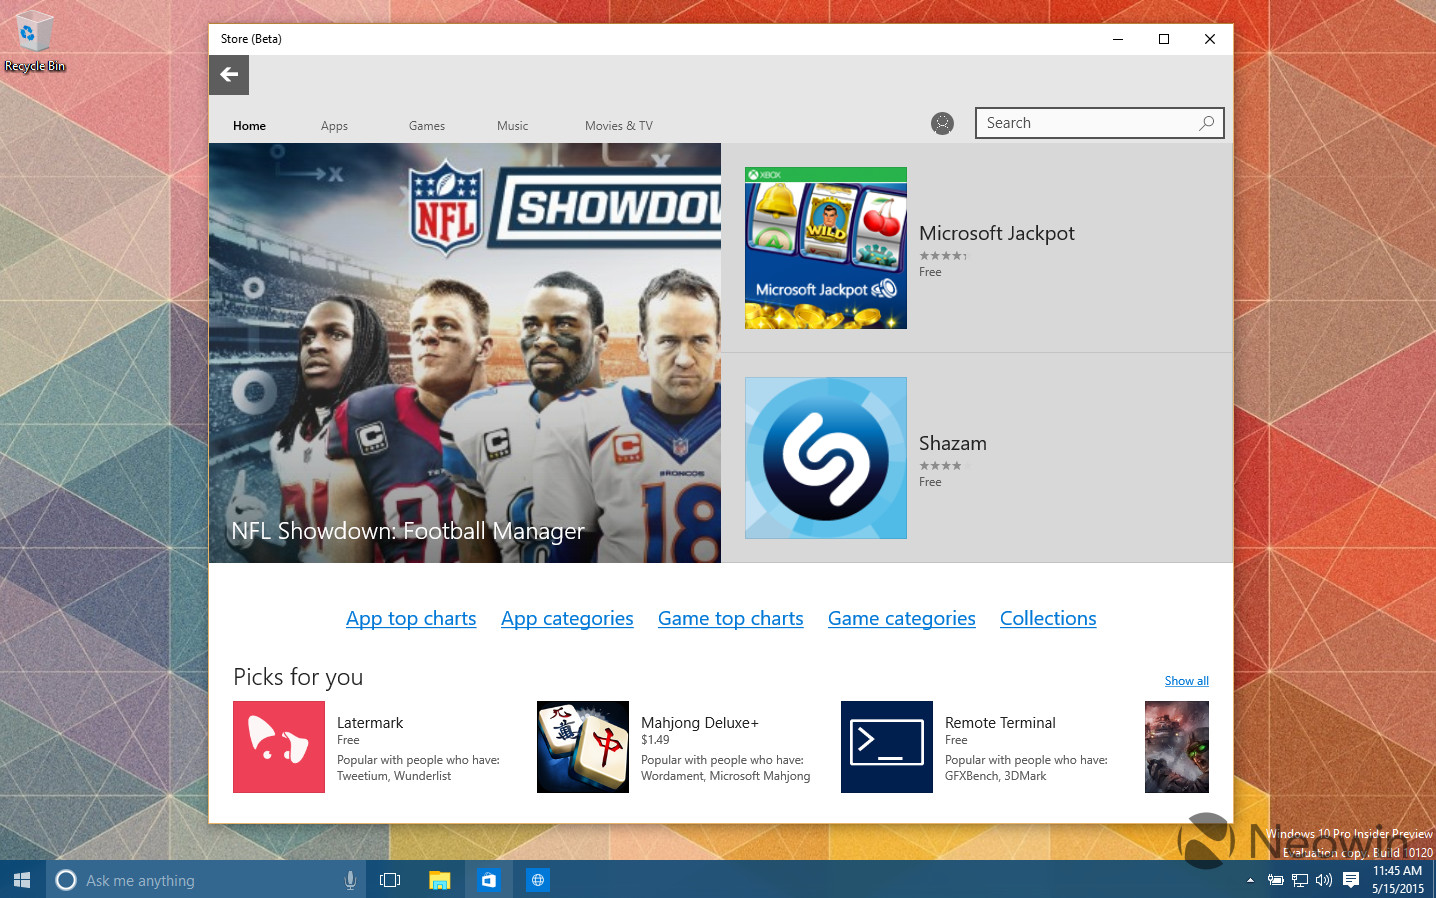The image size is (1436, 898).
Task: Open the Recycle Bin desktop icon
Action: (34, 41)
